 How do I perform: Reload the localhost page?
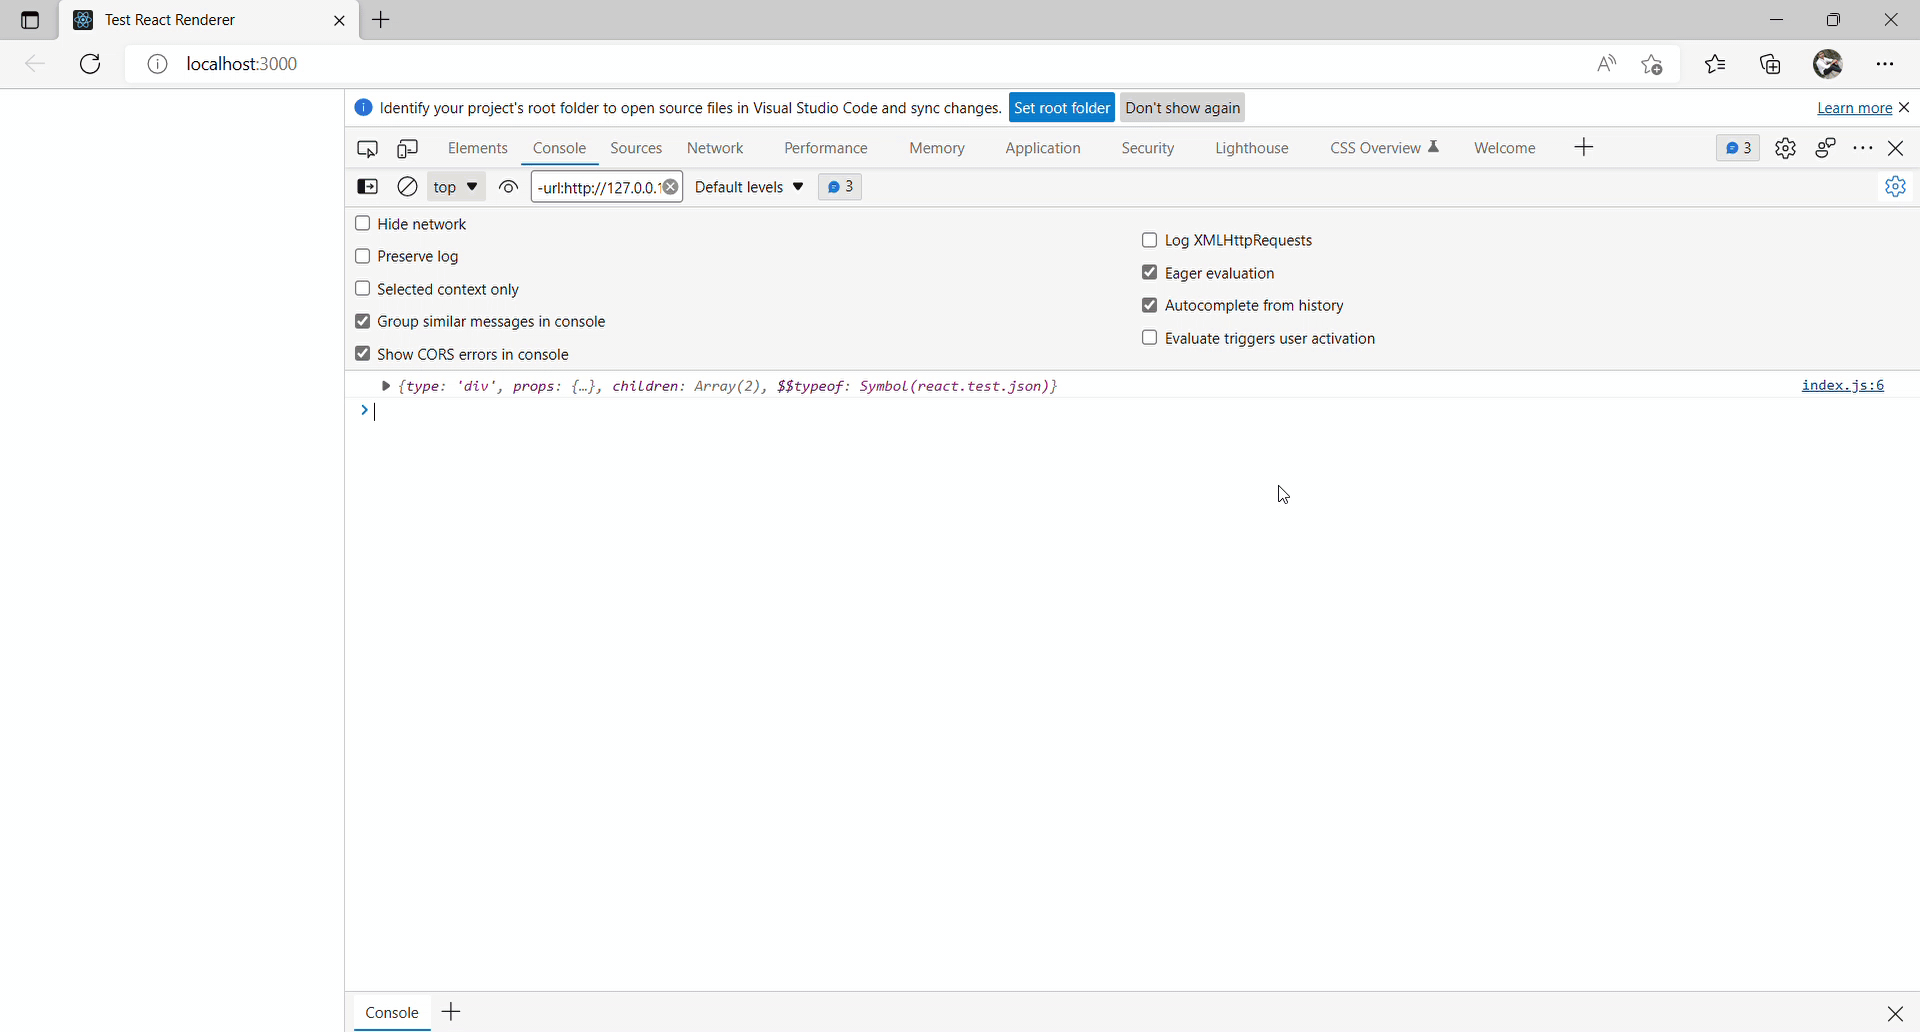(x=90, y=64)
